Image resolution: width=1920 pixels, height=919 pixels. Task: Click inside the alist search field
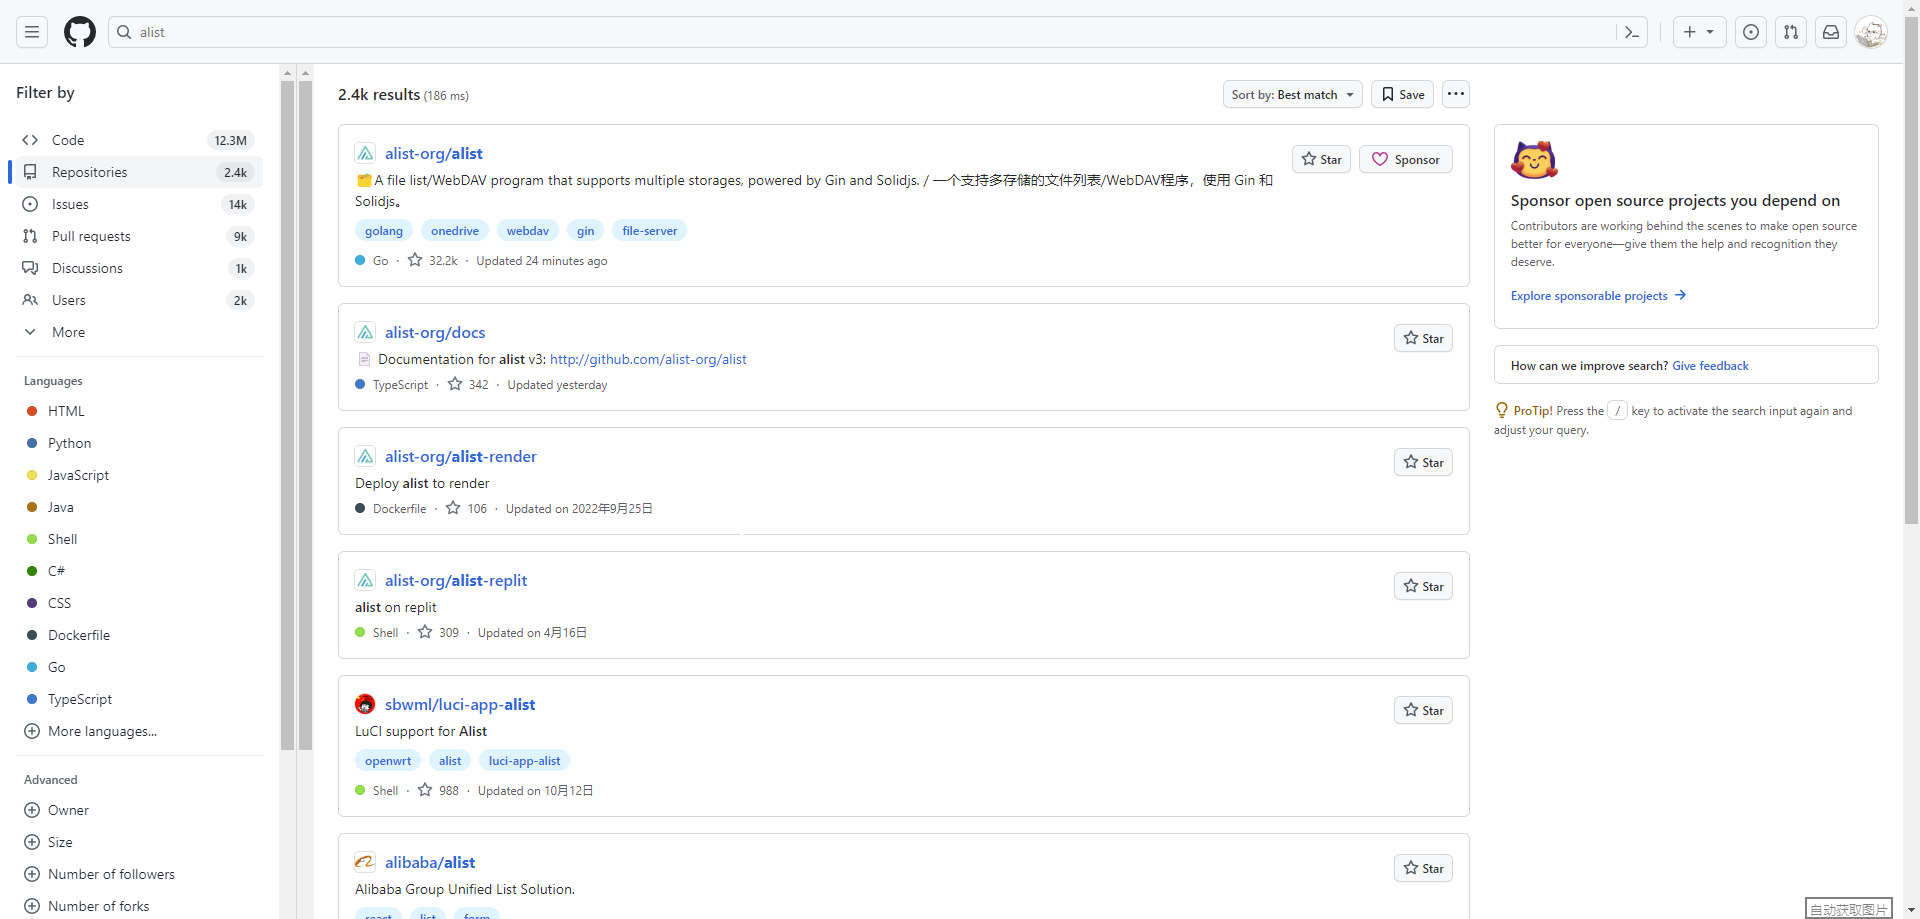pos(860,32)
